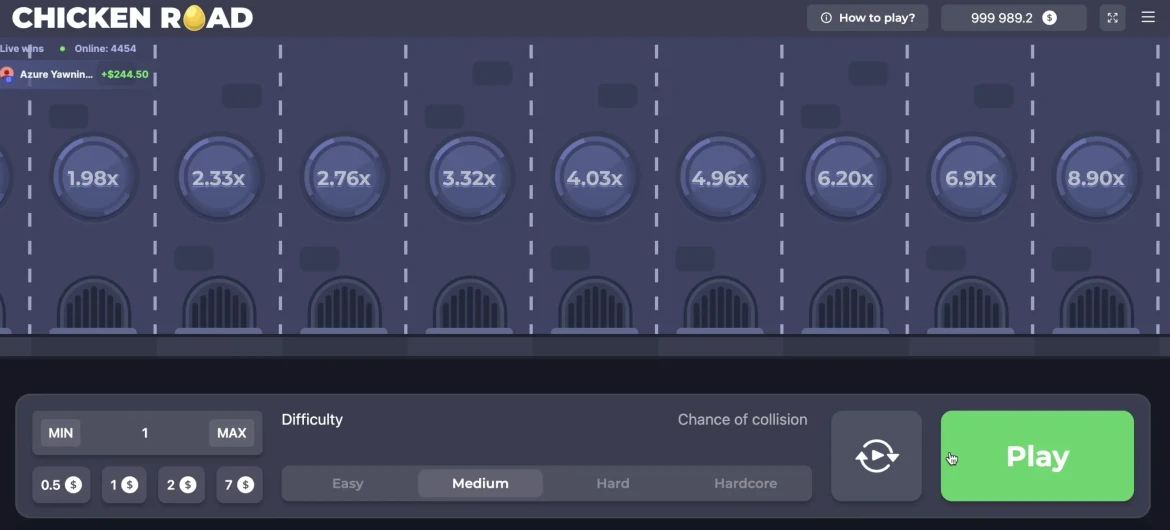Image resolution: width=1170 pixels, height=530 pixels.
Task: Start the game with Play button
Action: pyautogui.click(x=1037, y=456)
